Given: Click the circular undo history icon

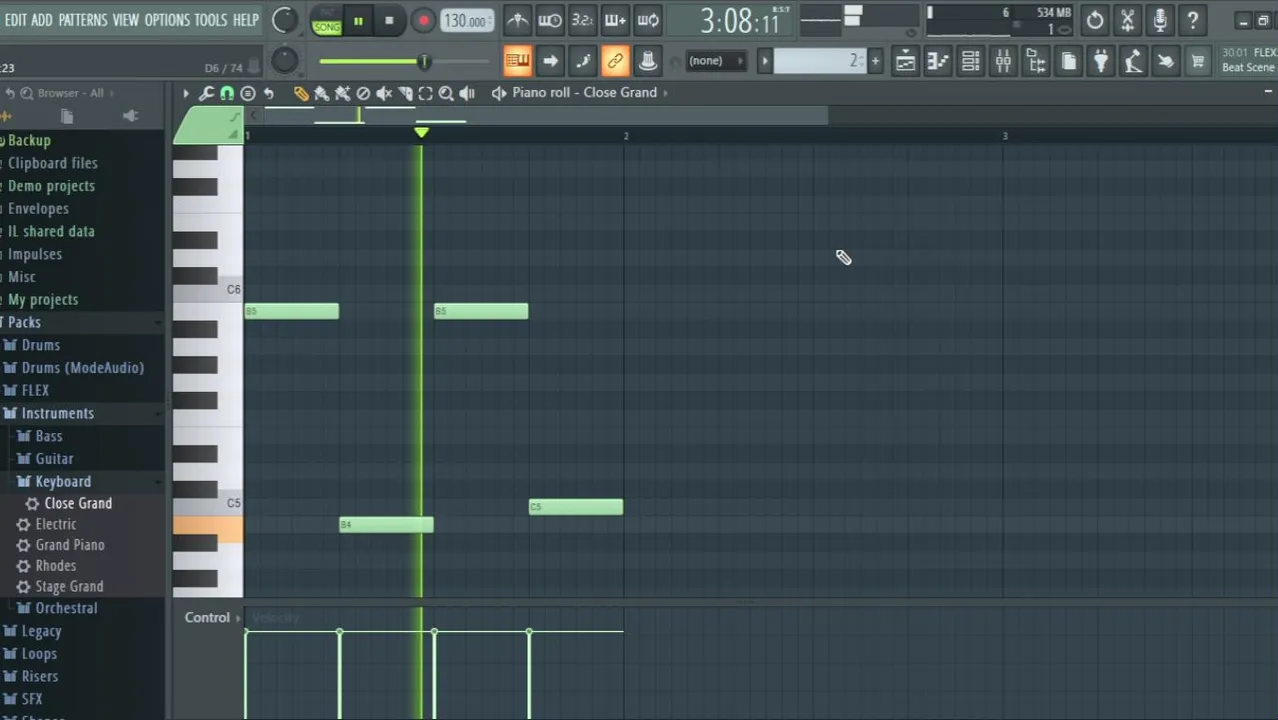Looking at the screenshot, I should pyautogui.click(x=1095, y=20).
